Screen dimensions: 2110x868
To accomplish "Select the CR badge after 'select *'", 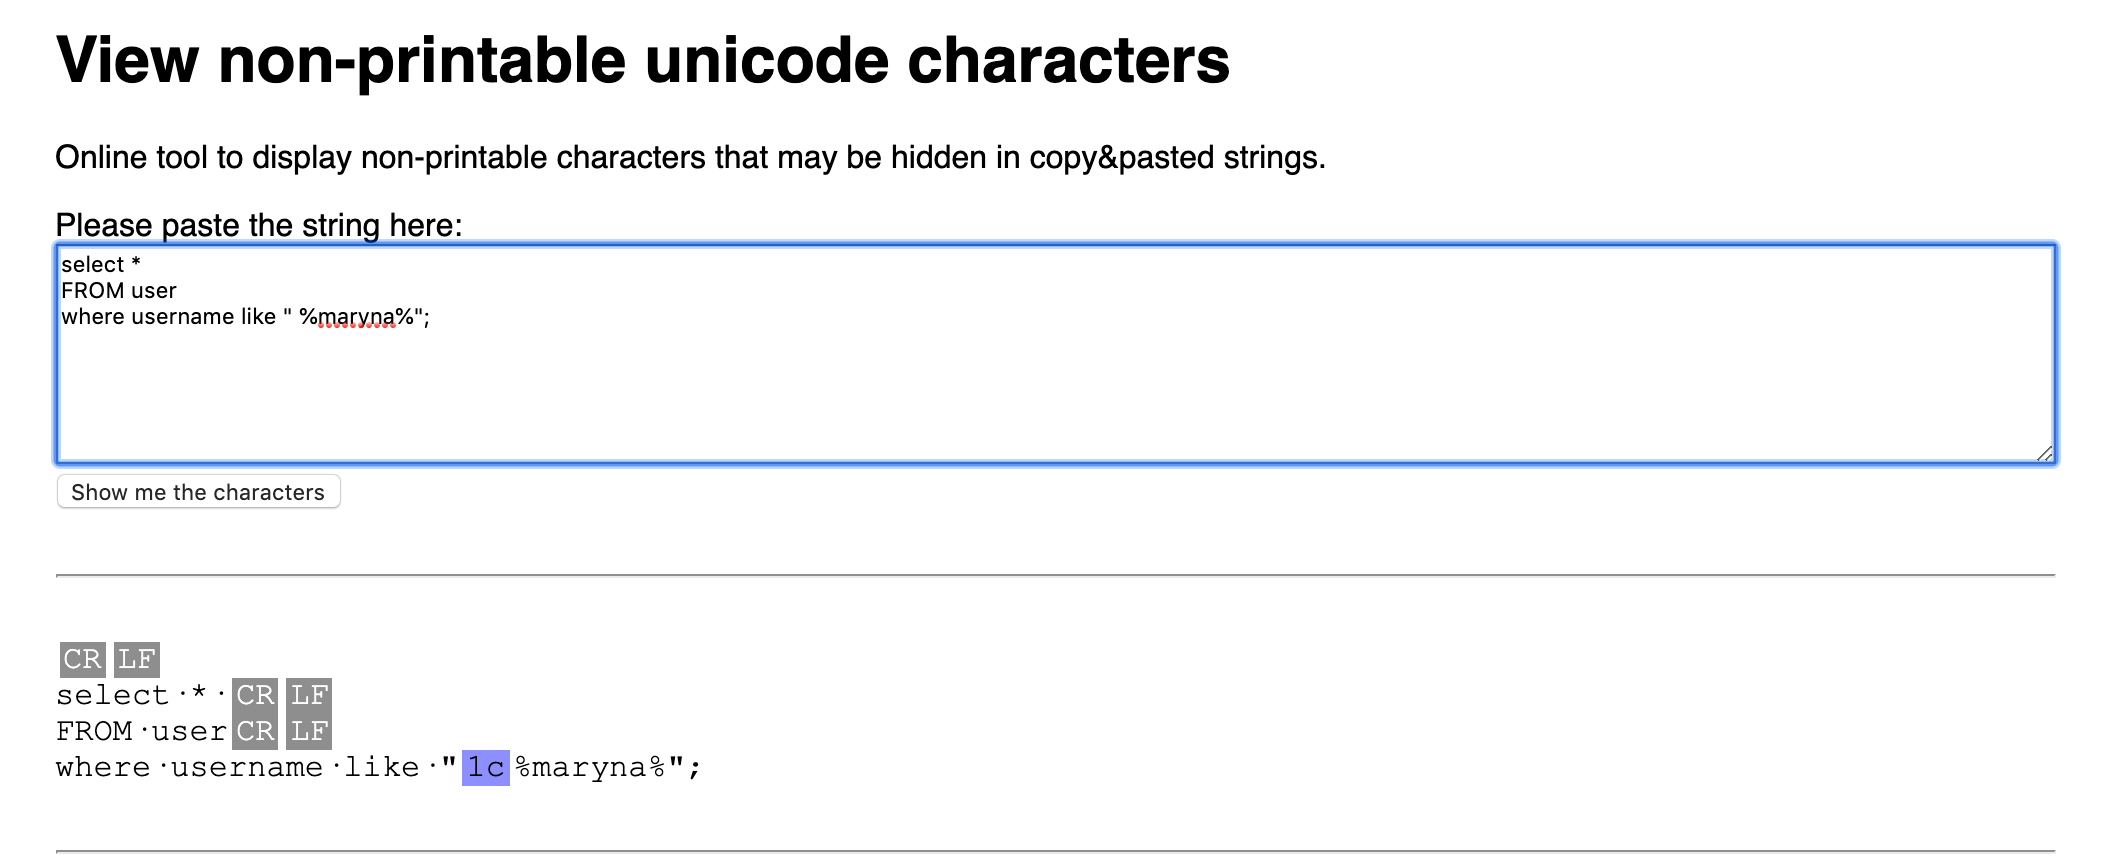I will (x=256, y=695).
